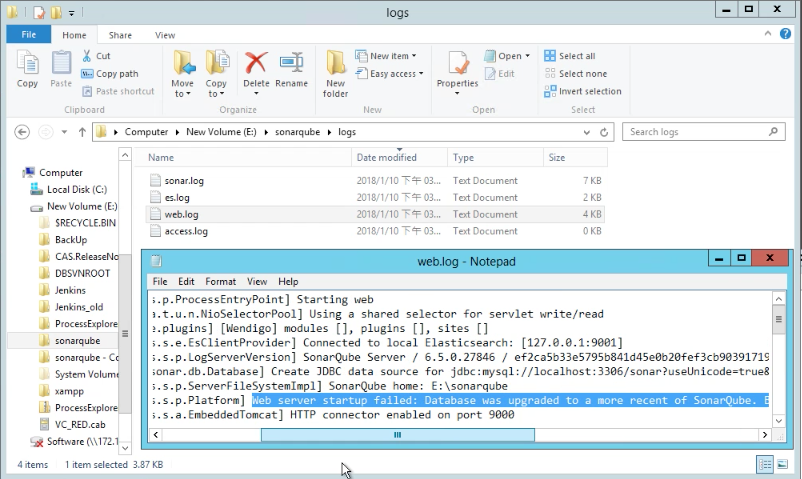
Task: Click the Move to folder icon
Action: coord(183,62)
